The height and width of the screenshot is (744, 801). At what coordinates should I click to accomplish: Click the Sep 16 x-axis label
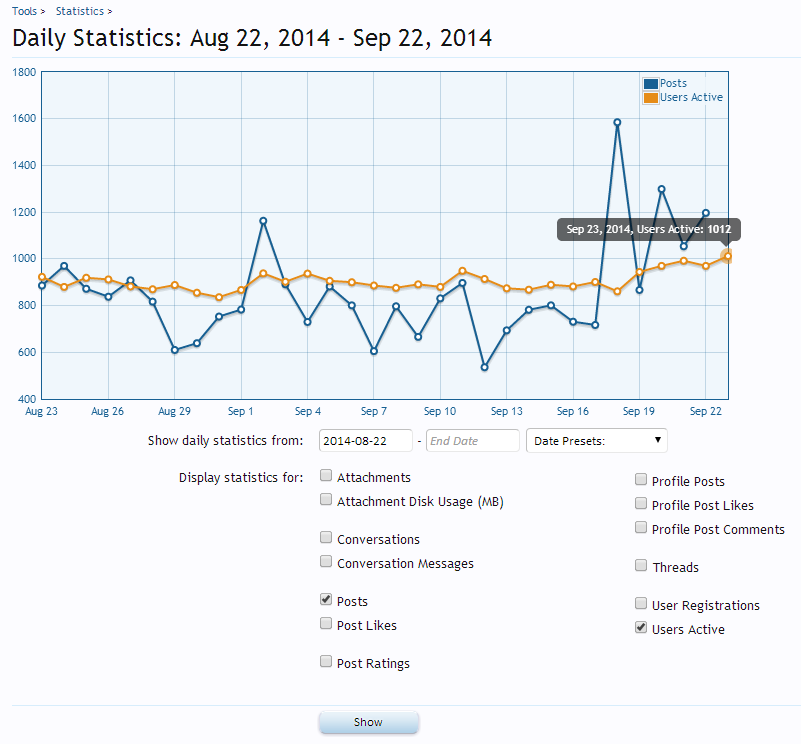pyautogui.click(x=573, y=411)
